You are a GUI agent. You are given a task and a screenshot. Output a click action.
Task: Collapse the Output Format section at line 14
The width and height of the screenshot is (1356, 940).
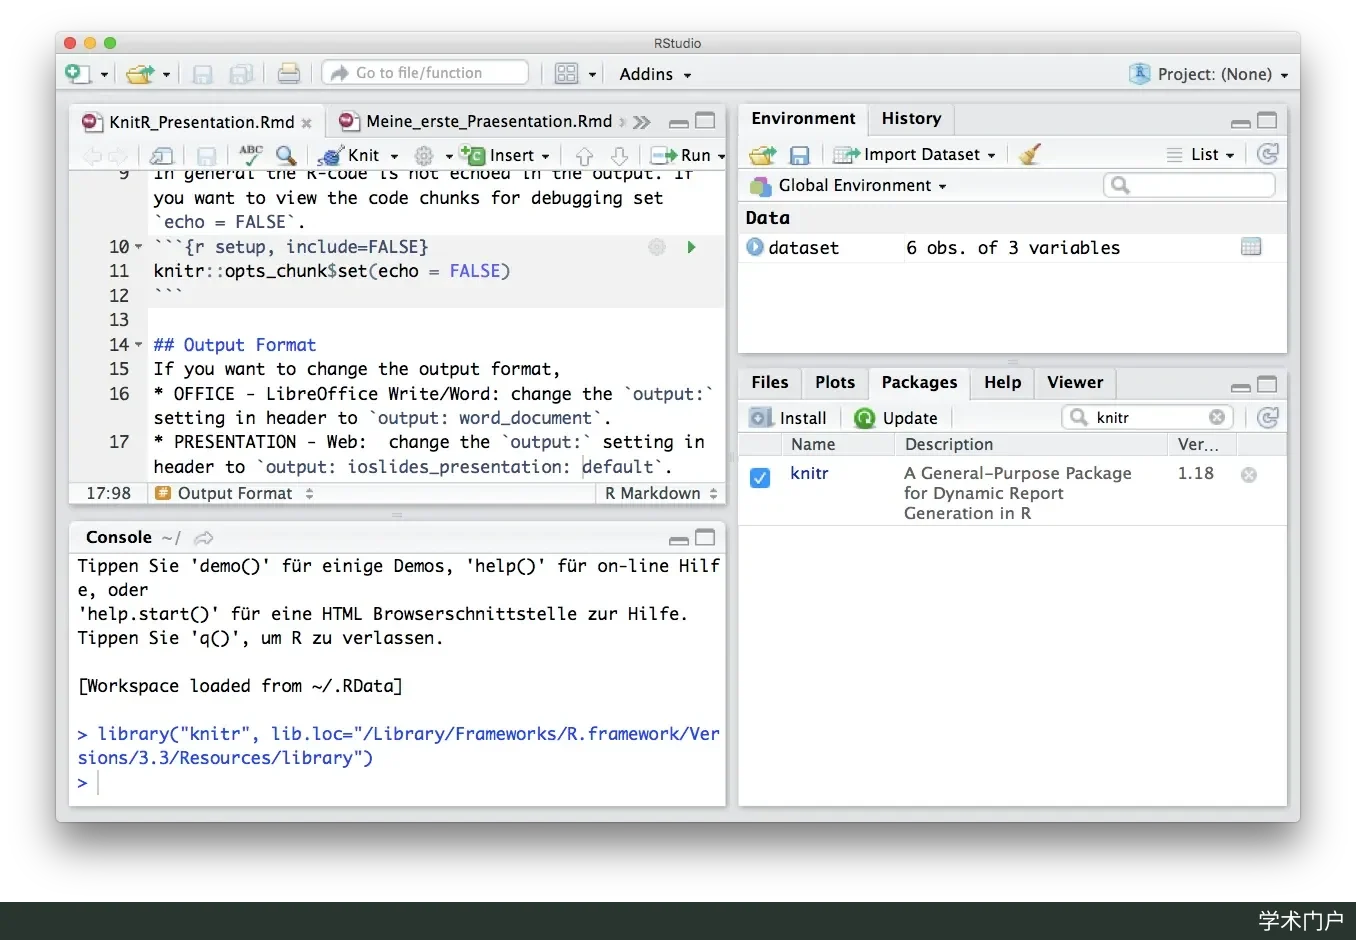coord(138,345)
